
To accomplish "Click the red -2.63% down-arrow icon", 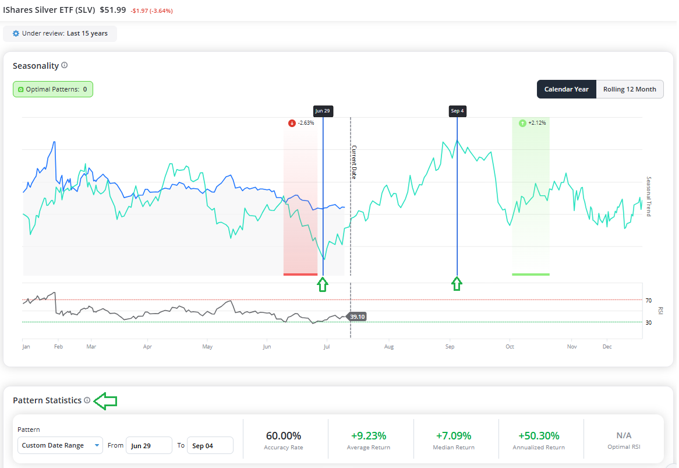I will tap(292, 123).
